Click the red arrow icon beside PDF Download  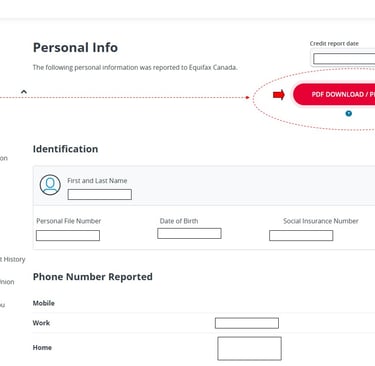(x=279, y=95)
